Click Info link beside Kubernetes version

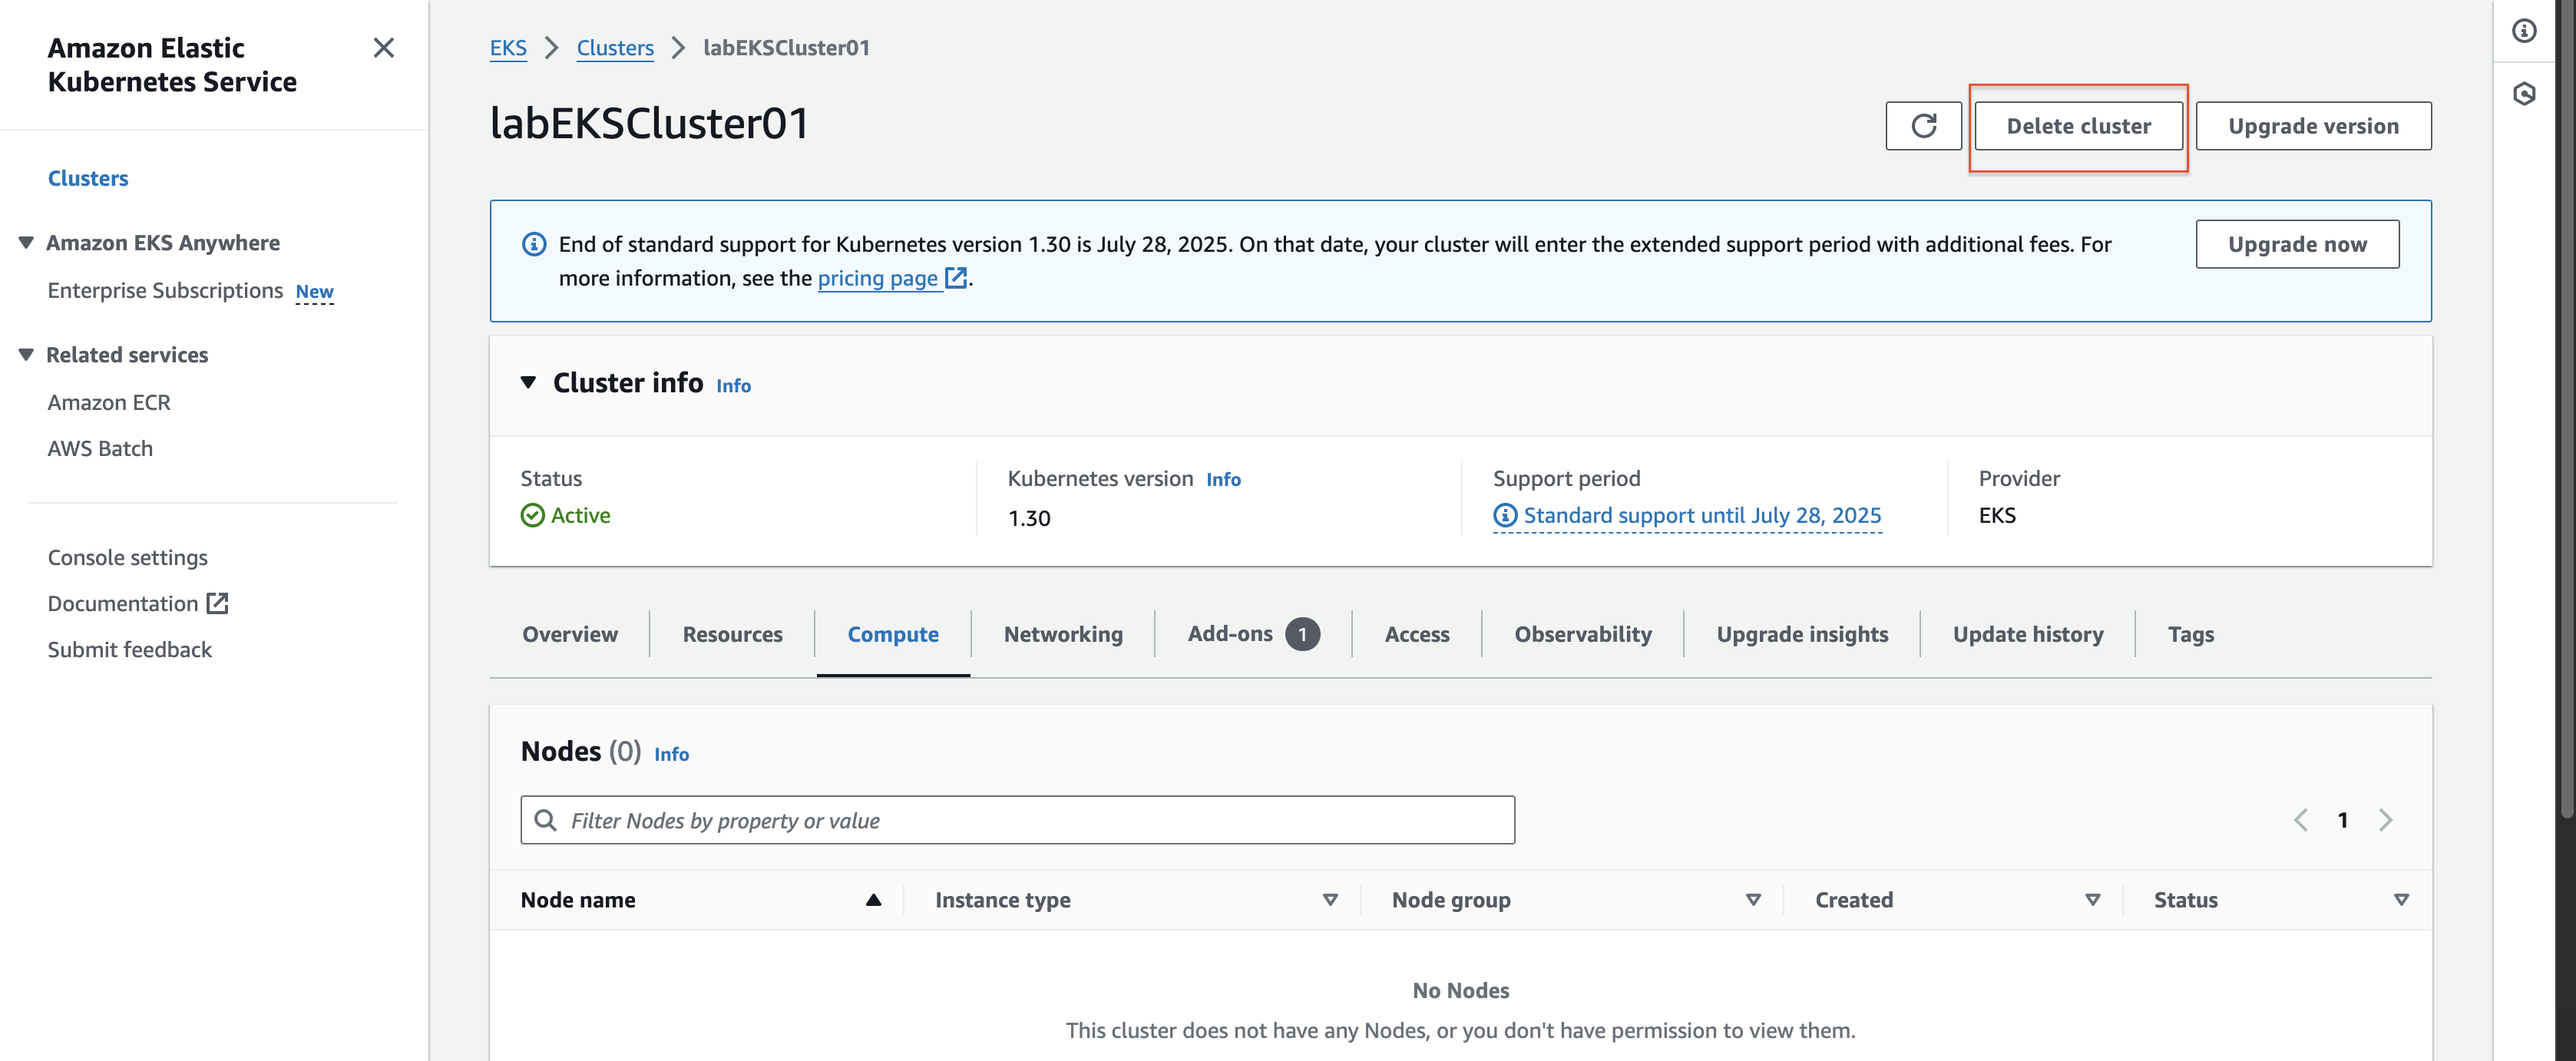(1223, 479)
